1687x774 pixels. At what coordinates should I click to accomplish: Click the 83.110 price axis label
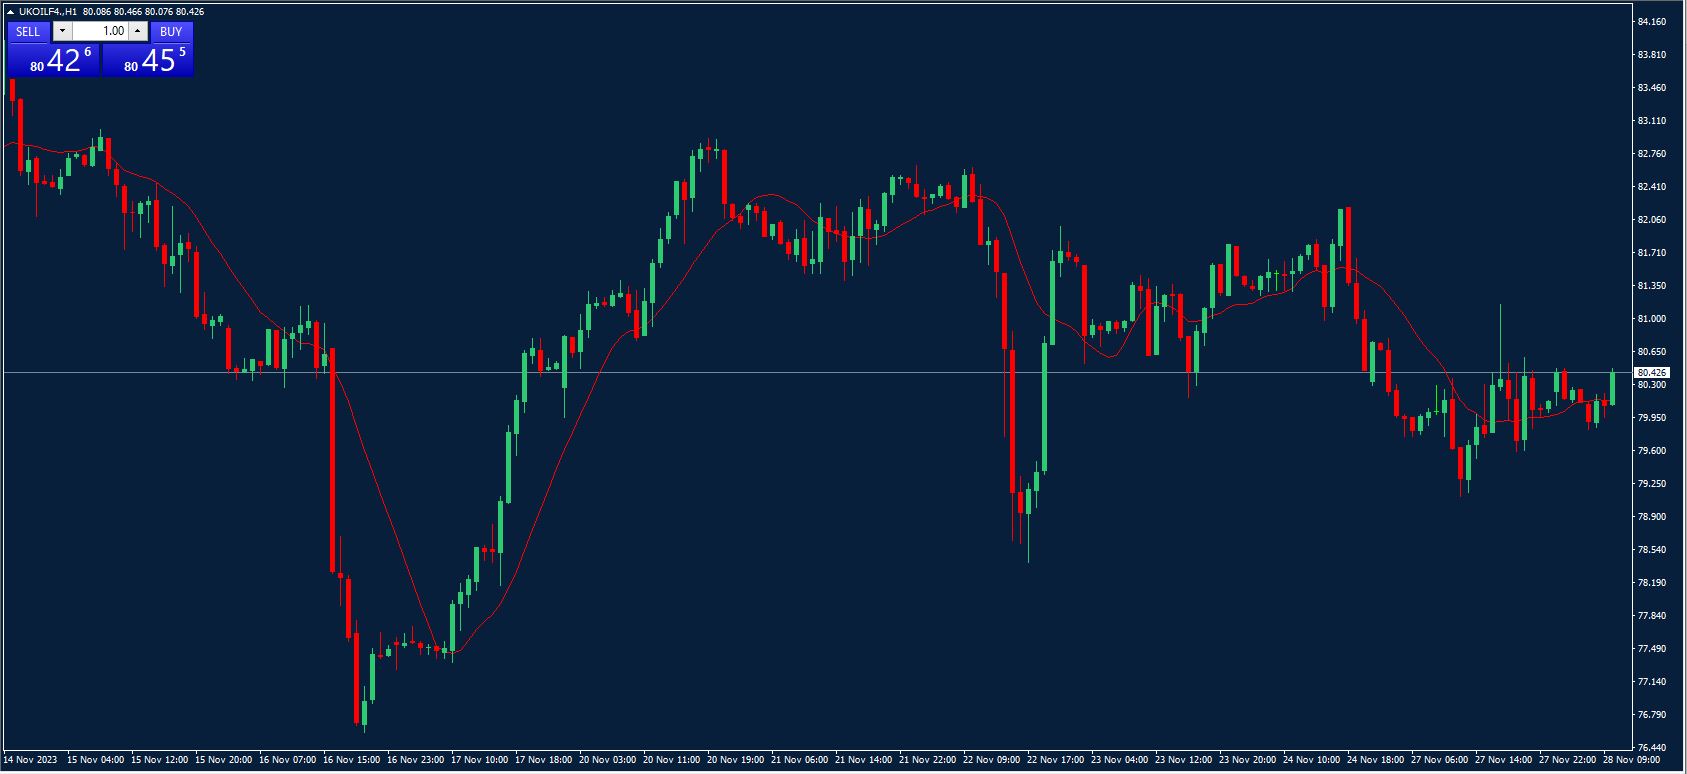[x=1652, y=121]
